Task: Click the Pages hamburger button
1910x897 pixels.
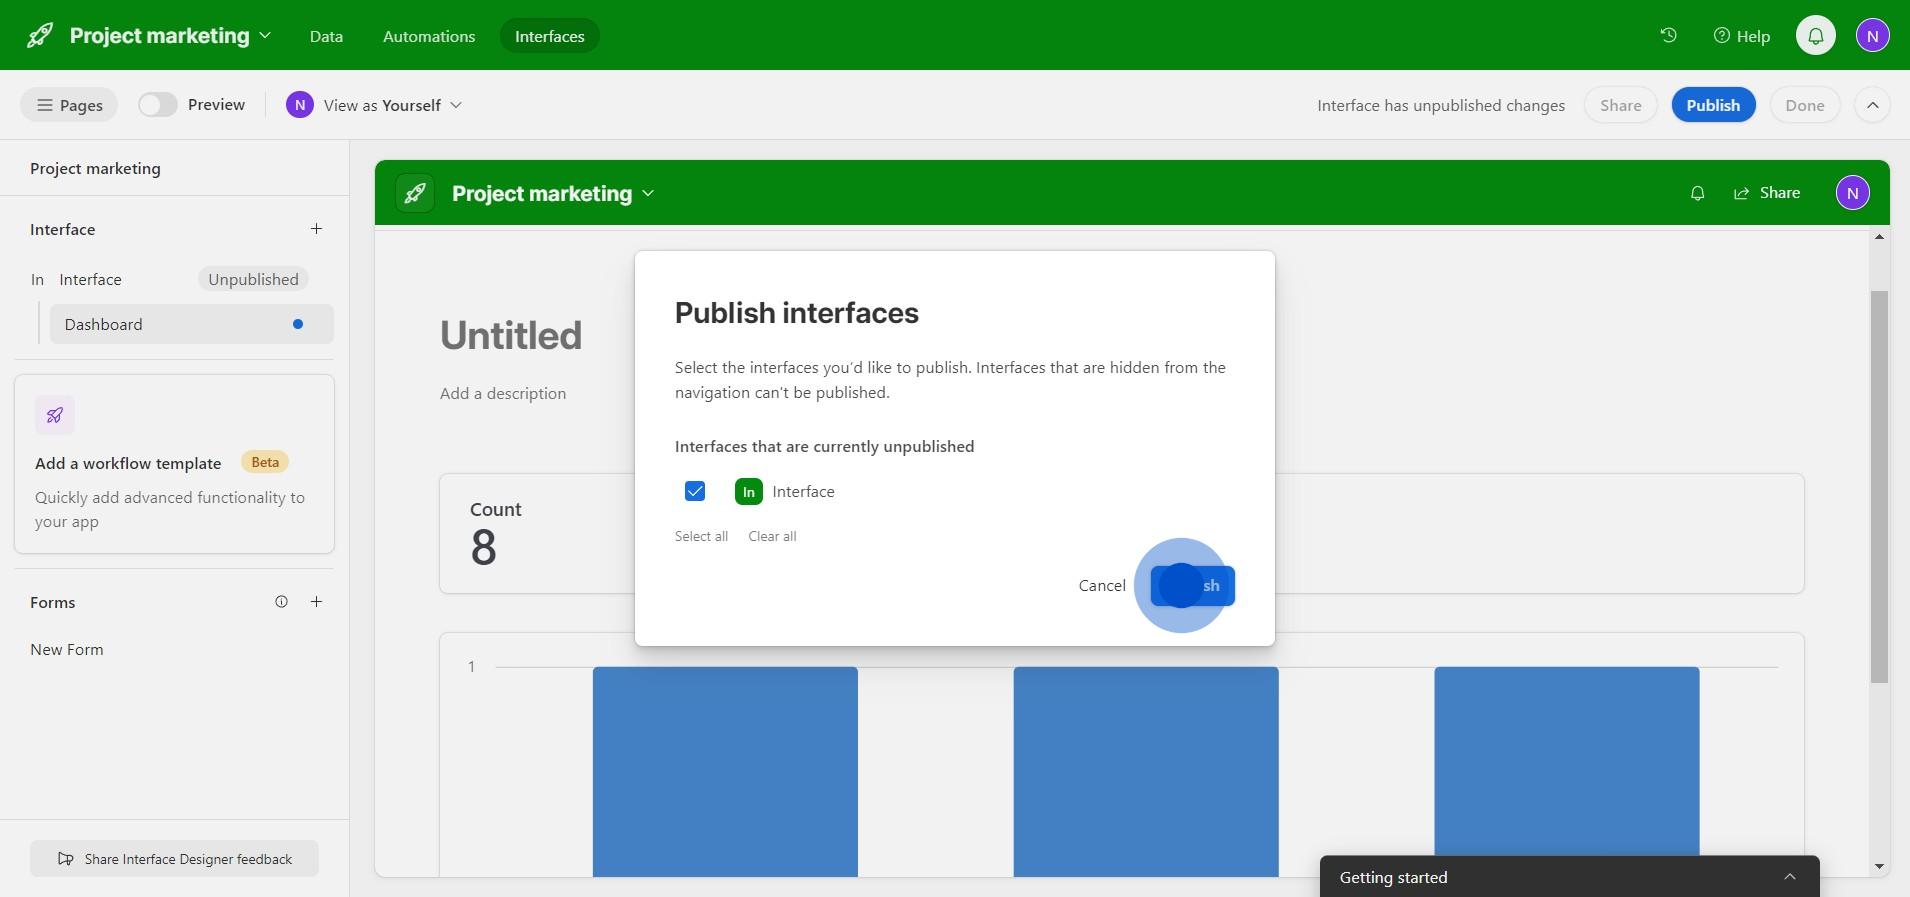Action: point(69,105)
